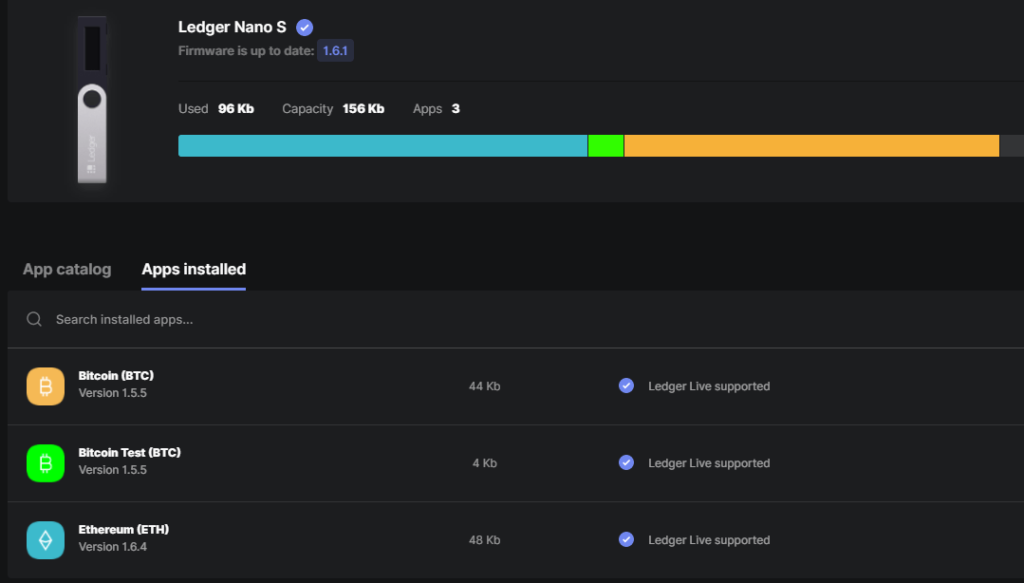1024x583 pixels.
Task: Click the green Bitcoin Test app icon
Action: point(45,463)
